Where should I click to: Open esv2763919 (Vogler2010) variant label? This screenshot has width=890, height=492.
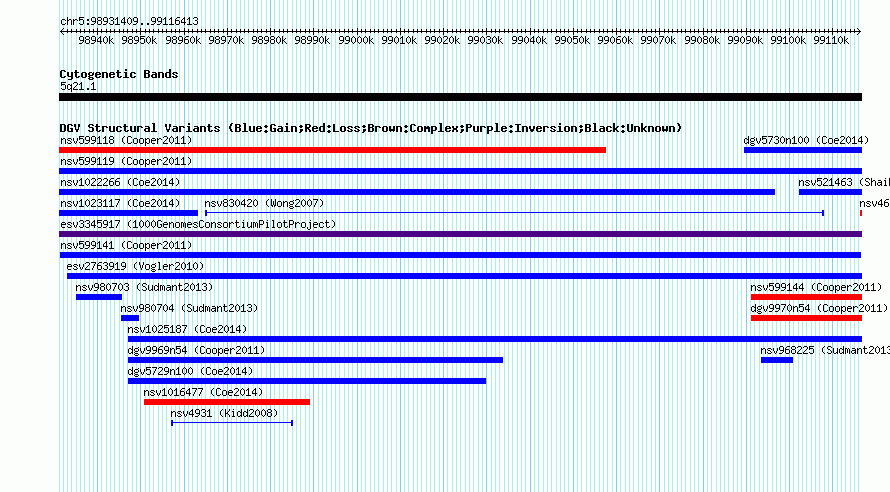click(x=135, y=266)
